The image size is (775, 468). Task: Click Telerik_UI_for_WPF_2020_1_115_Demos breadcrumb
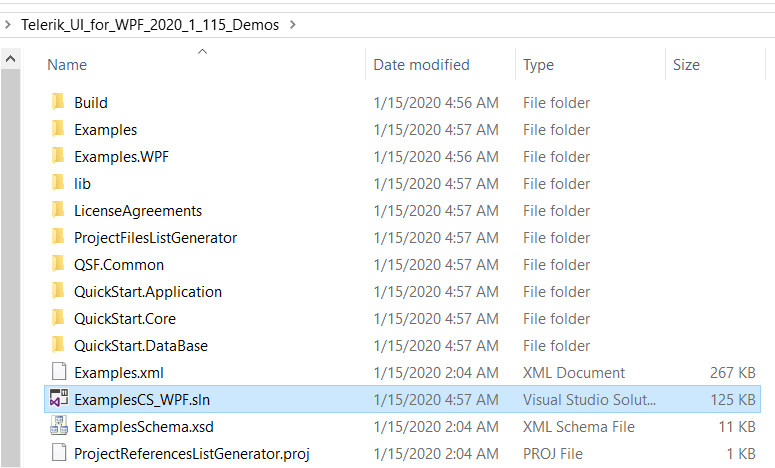150,25
